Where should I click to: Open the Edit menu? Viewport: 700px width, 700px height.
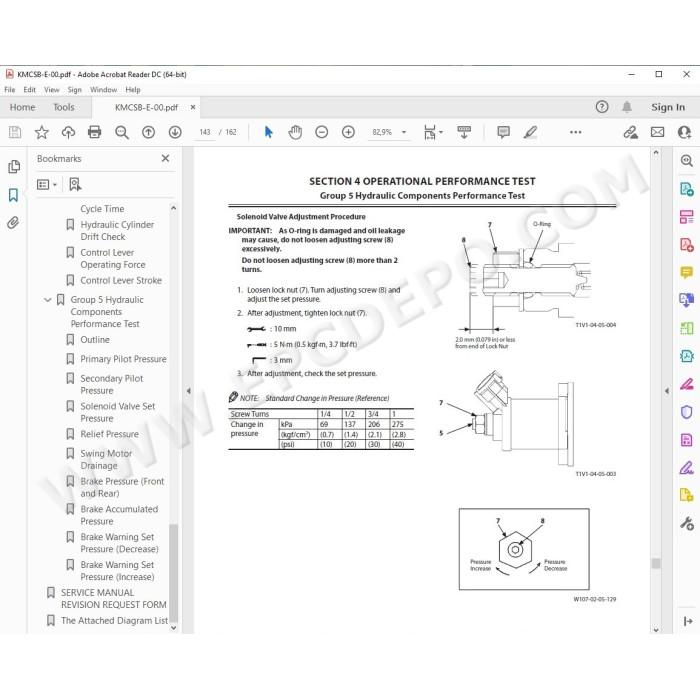click(x=29, y=90)
